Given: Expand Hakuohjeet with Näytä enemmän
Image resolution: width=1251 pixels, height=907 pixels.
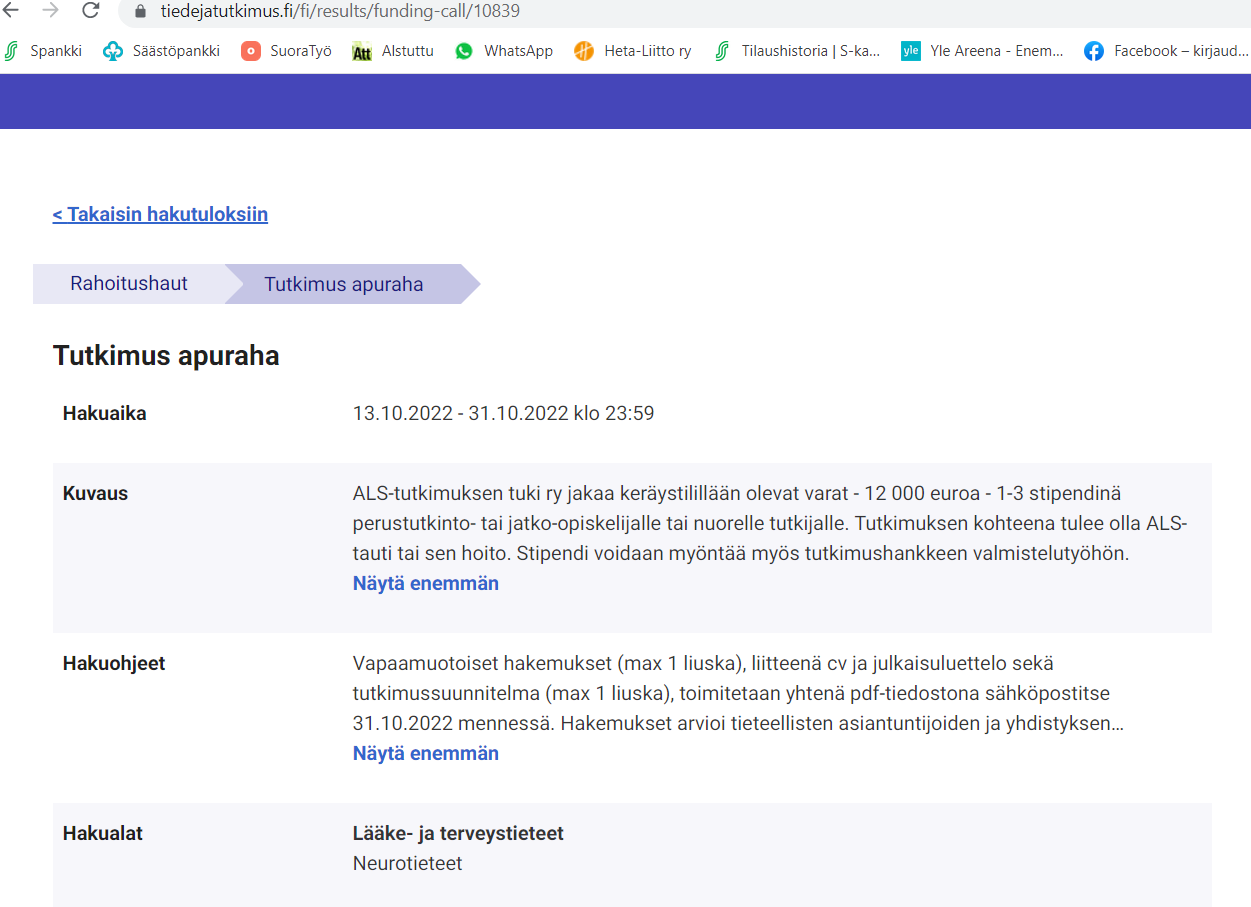Looking at the screenshot, I should click(x=426, y=753).
